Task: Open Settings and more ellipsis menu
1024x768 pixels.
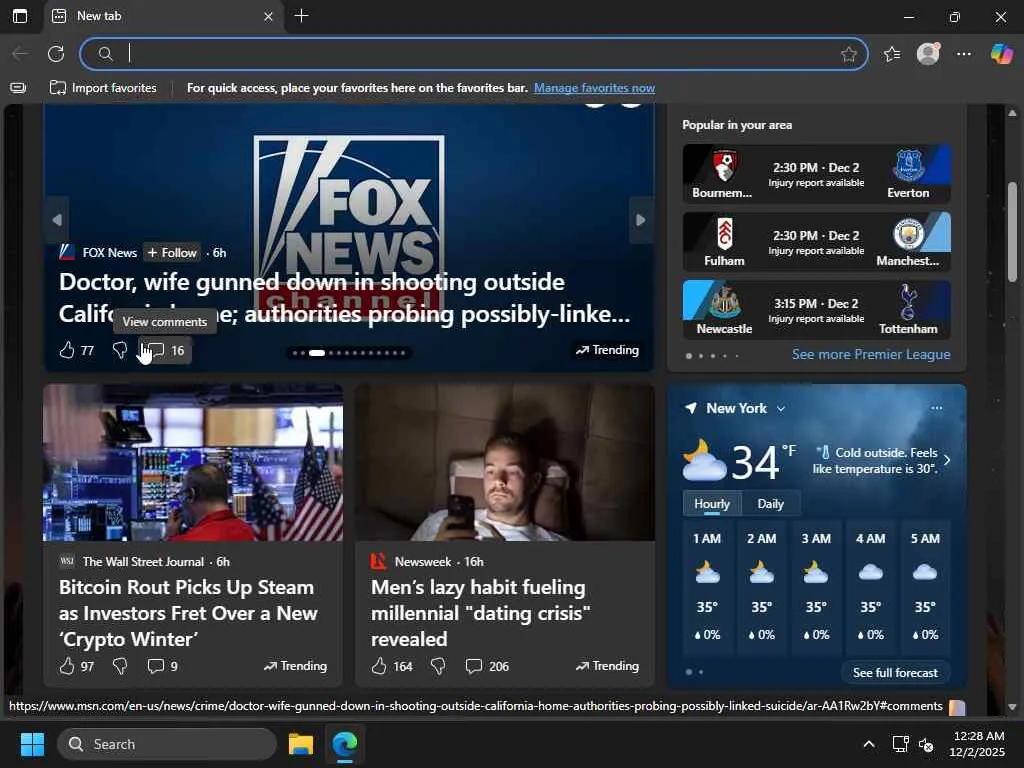Action: (964, 54)
